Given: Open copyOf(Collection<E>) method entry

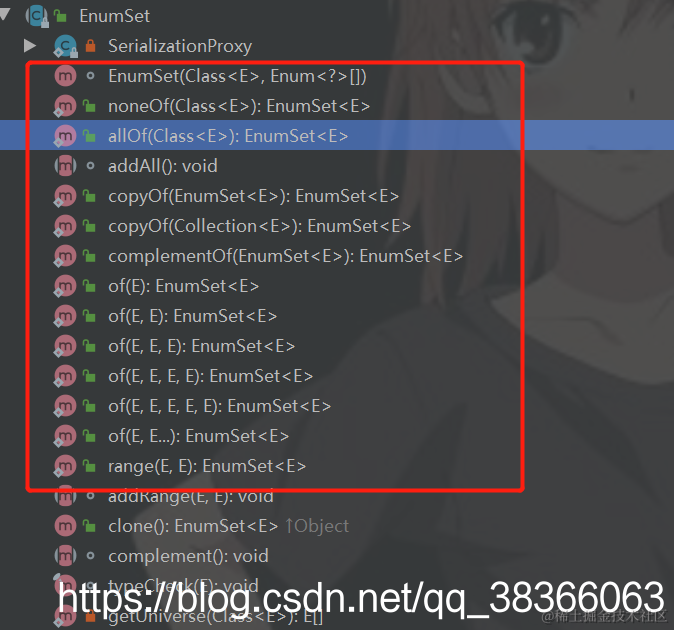Looking at the screenshot, I should pos(260,226).
